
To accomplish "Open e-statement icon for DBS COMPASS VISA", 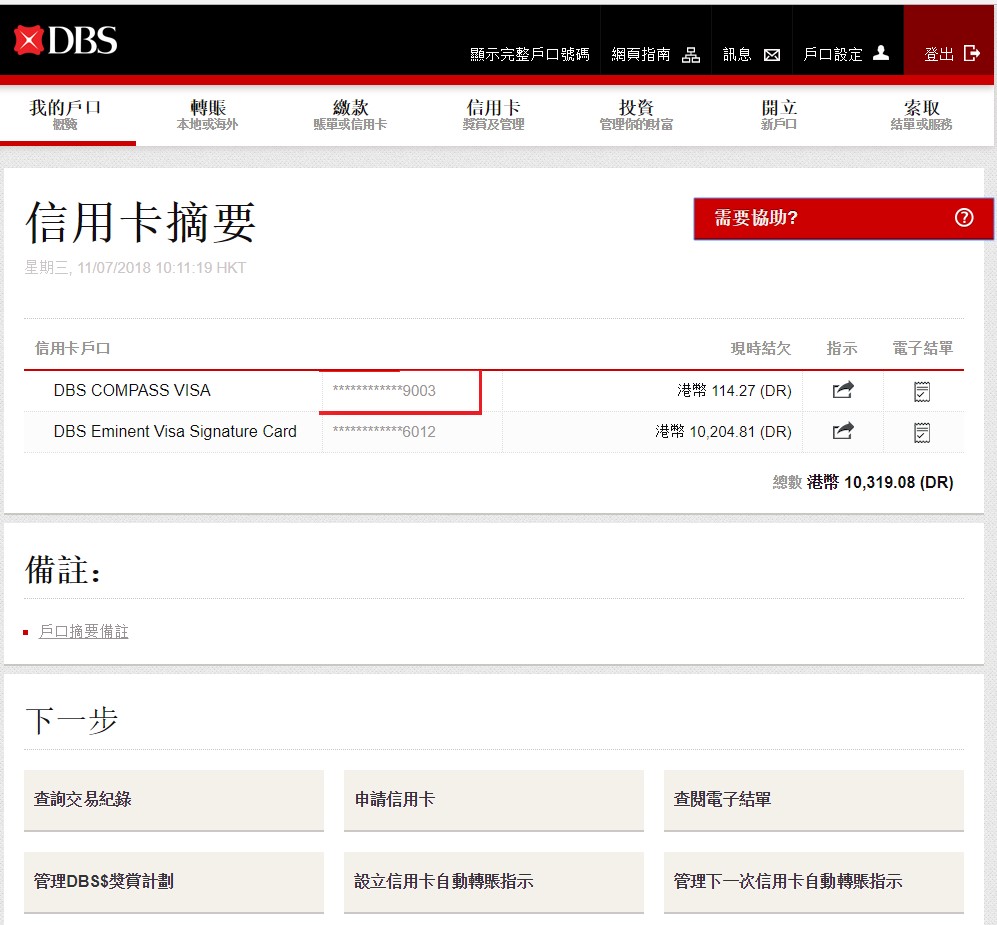I will [922, 391].
